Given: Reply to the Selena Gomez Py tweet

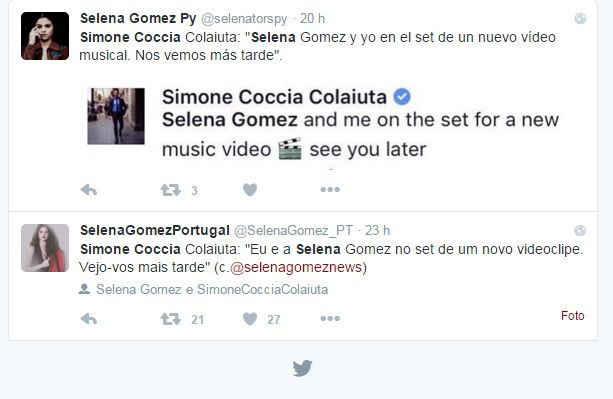Looking at the screenshot, I should click(89, 190).
